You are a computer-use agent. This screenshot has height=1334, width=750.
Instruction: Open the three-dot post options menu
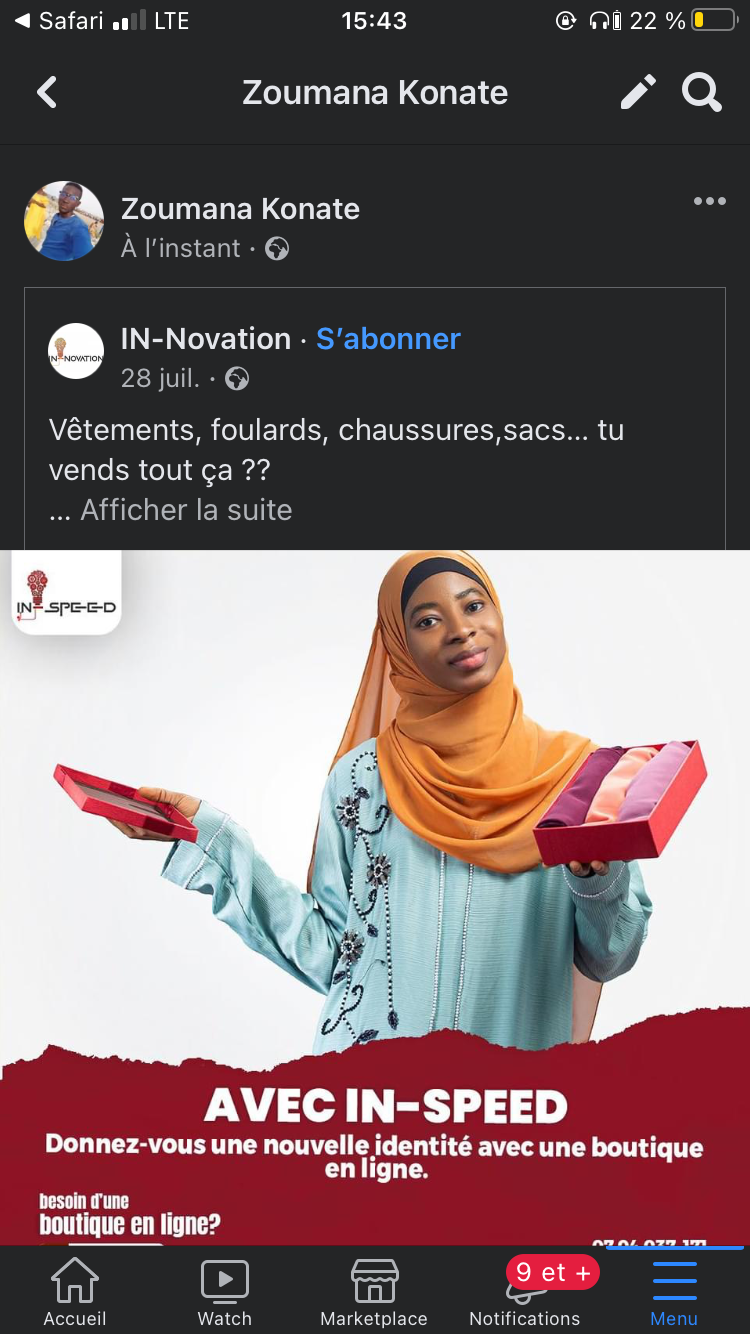tap(710, 201)
